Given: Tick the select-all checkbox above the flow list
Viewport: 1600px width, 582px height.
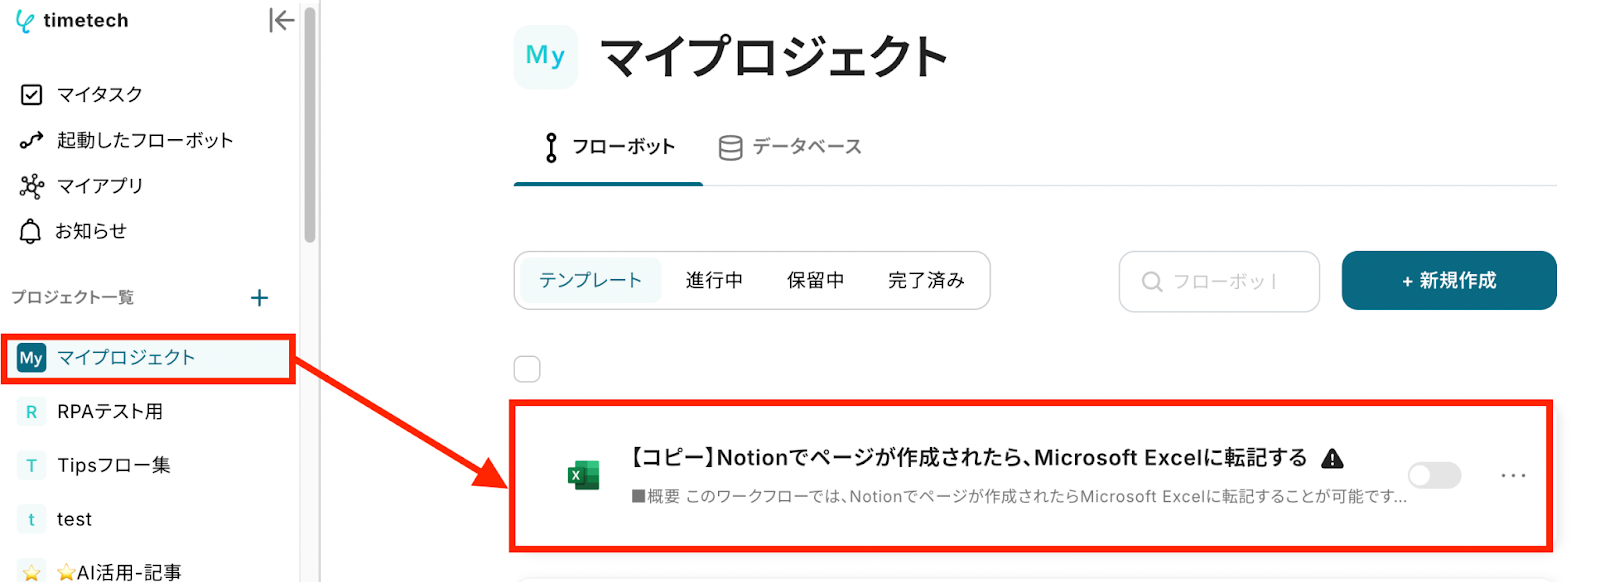Looking at the screenshot, I should [527, 369].
